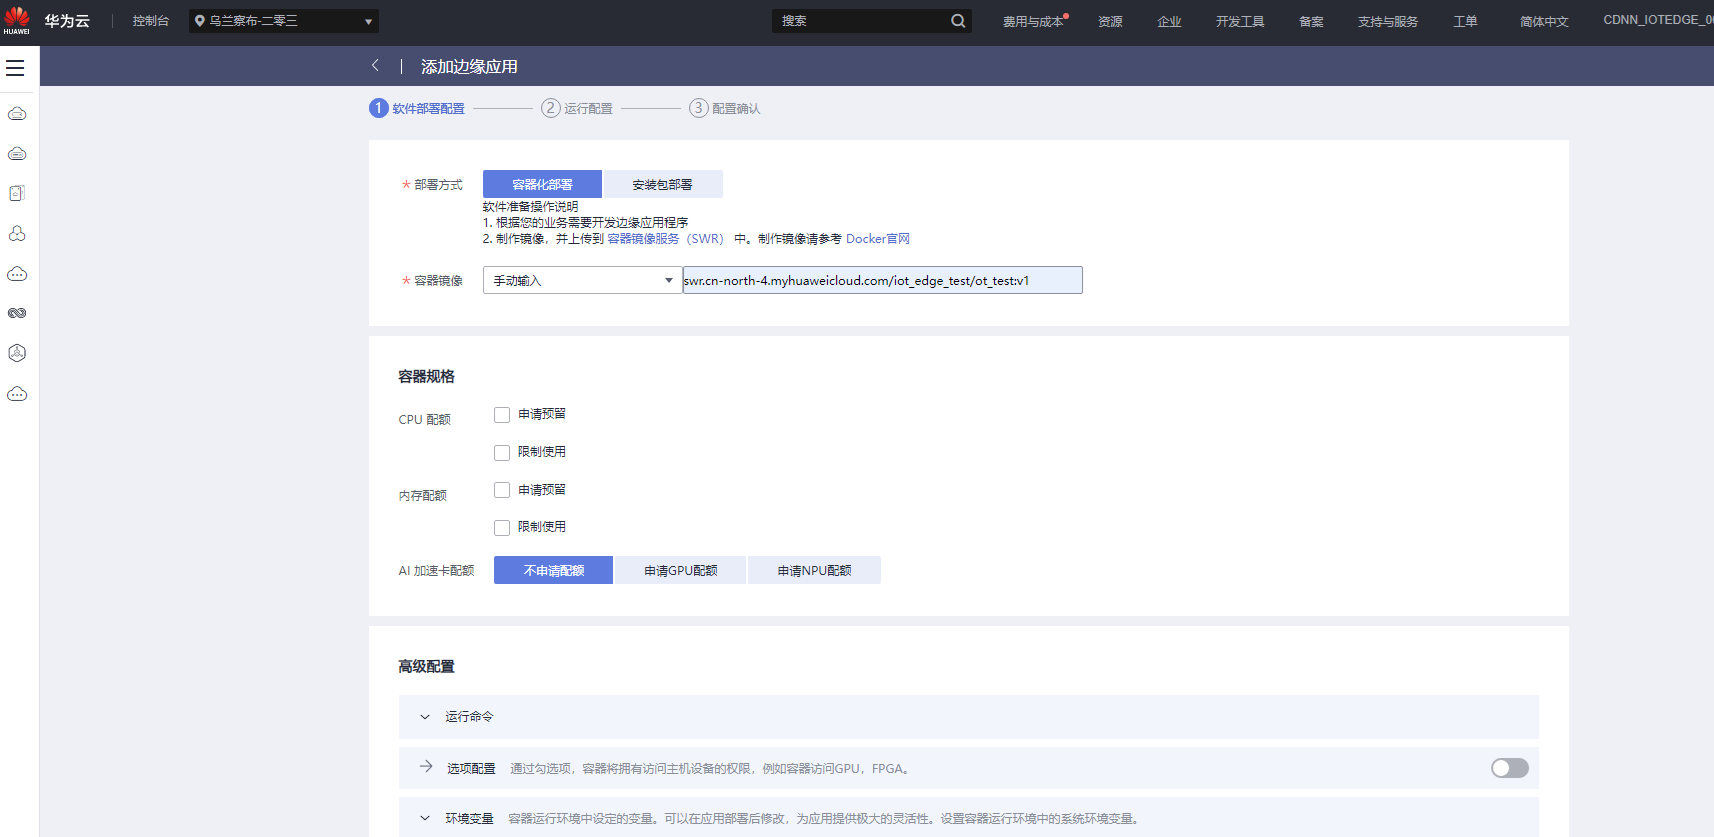The image size is (1714, 837).
Task: Enable the 选项配置 toggle switch
Action: click(x=1510, y=768)
